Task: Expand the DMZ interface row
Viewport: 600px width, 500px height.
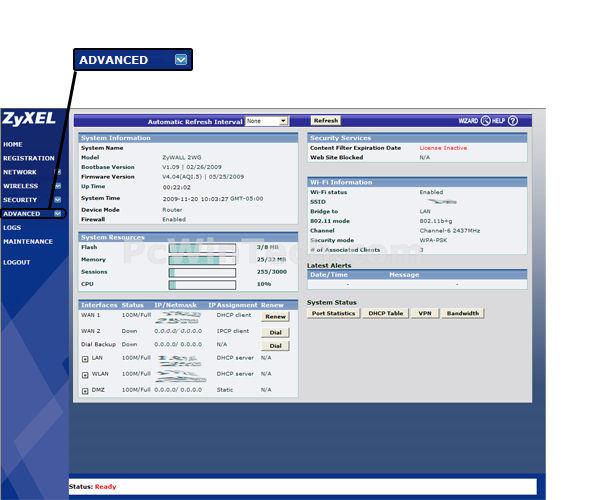Action: point(85,391)
